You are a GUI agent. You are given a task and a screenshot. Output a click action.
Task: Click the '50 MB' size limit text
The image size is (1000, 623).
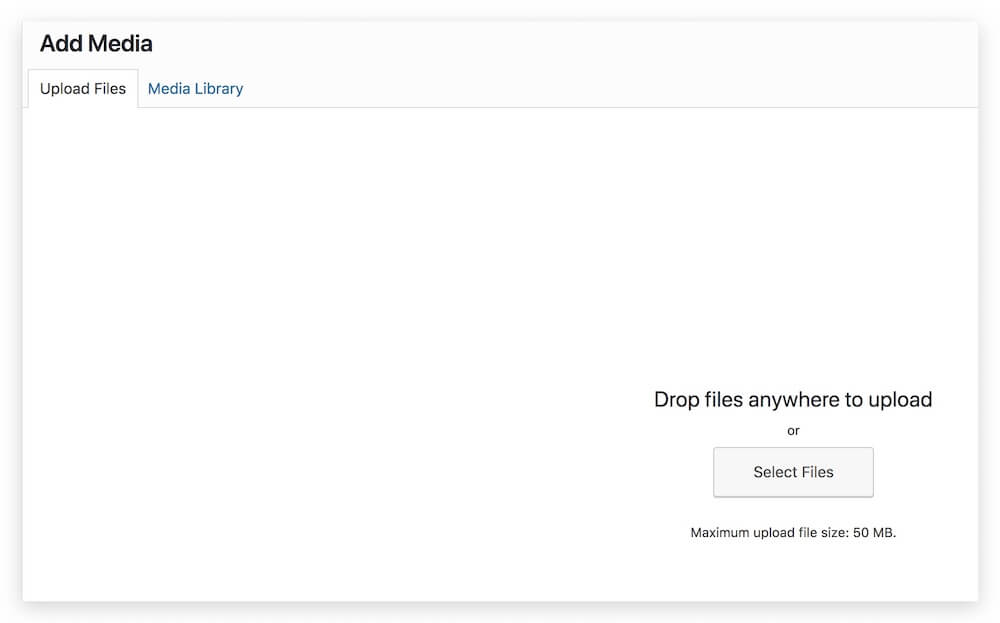[x=873, y=533]
